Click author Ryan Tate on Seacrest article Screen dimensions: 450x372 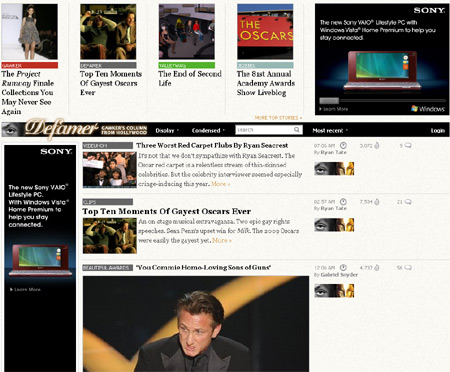(x=334, y=152)
